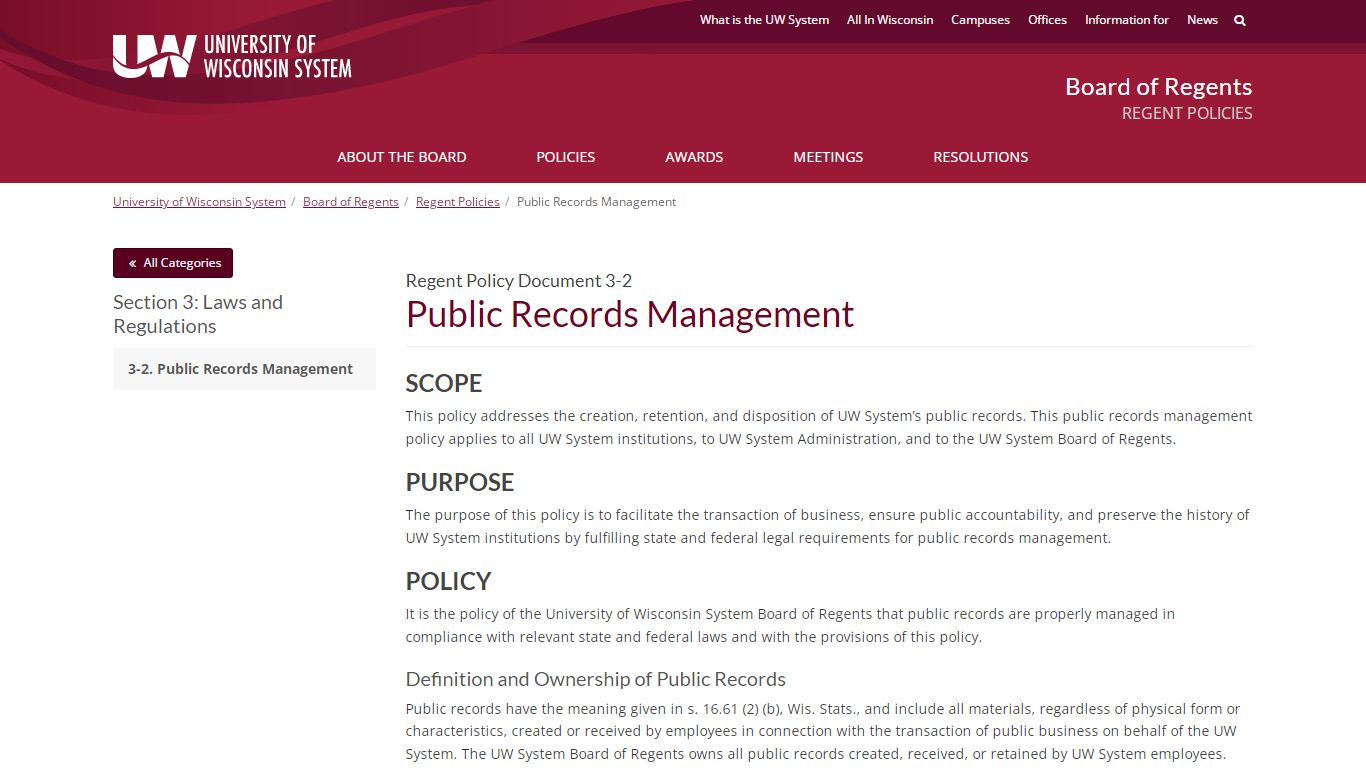Click the UW System logo
Image resolution: width=1366 pixels, height=768 pixels.
click(232, 56)
